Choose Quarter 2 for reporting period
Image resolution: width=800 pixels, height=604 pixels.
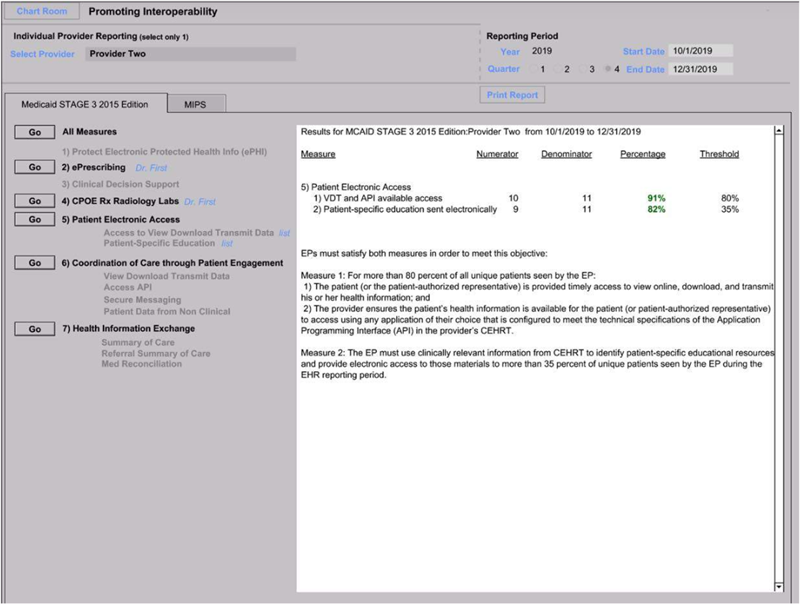point(556,69)
